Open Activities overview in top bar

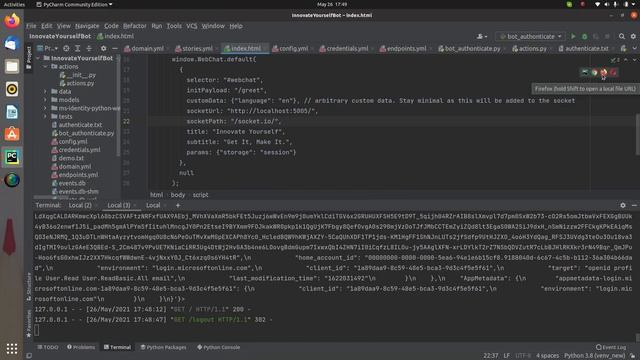tap(14, 4)
